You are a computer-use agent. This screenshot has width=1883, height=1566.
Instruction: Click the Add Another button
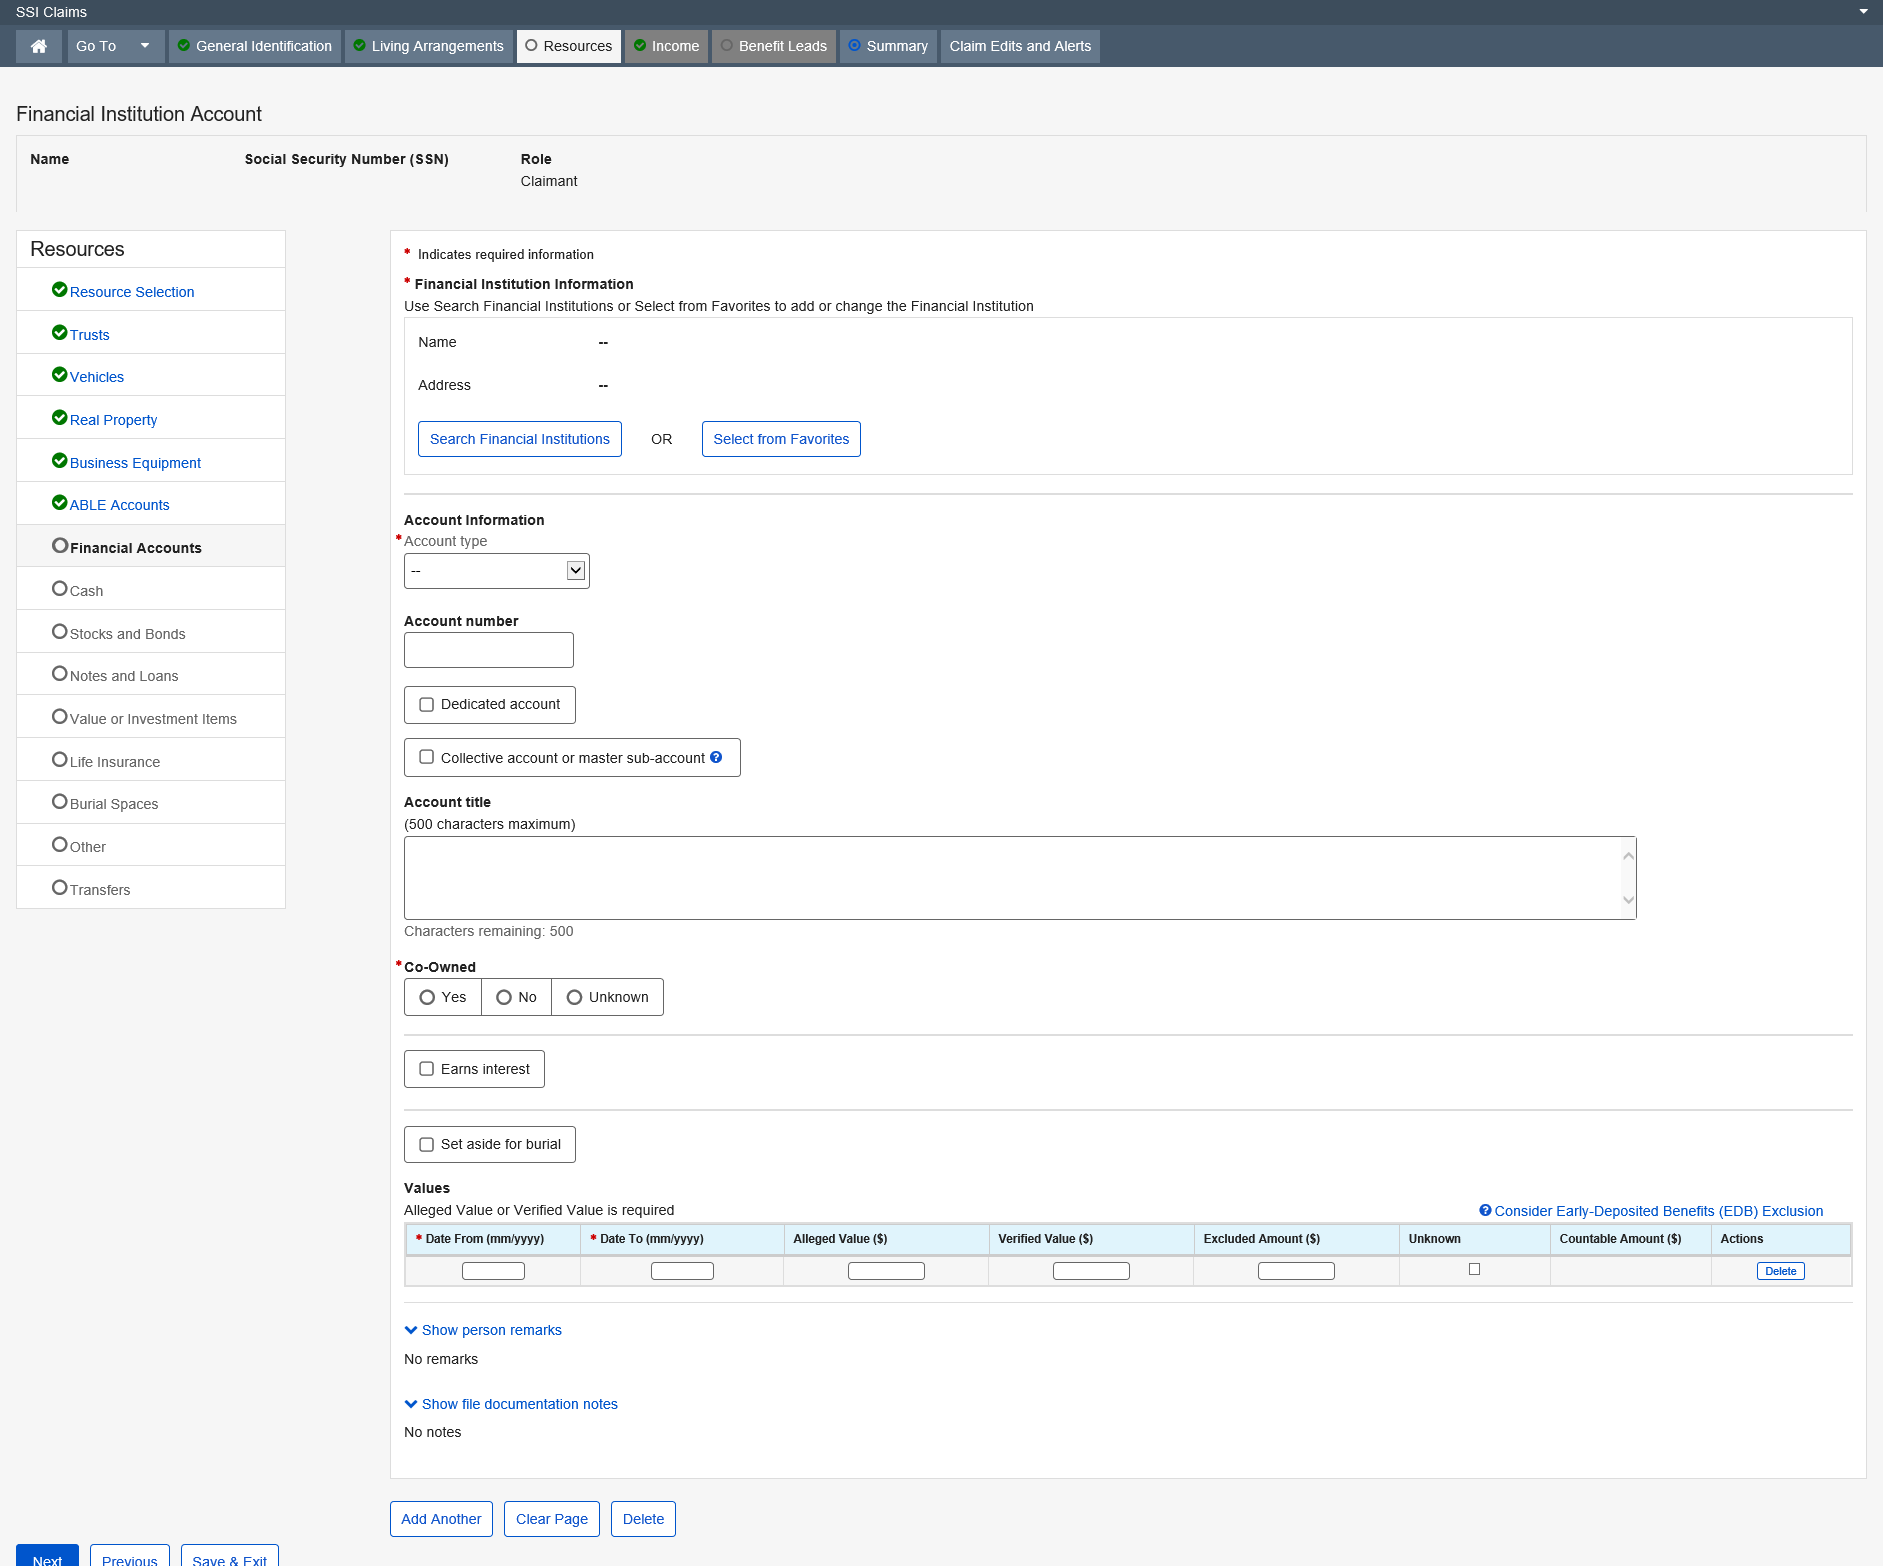pyautogui.click(x=441, y=1519)
